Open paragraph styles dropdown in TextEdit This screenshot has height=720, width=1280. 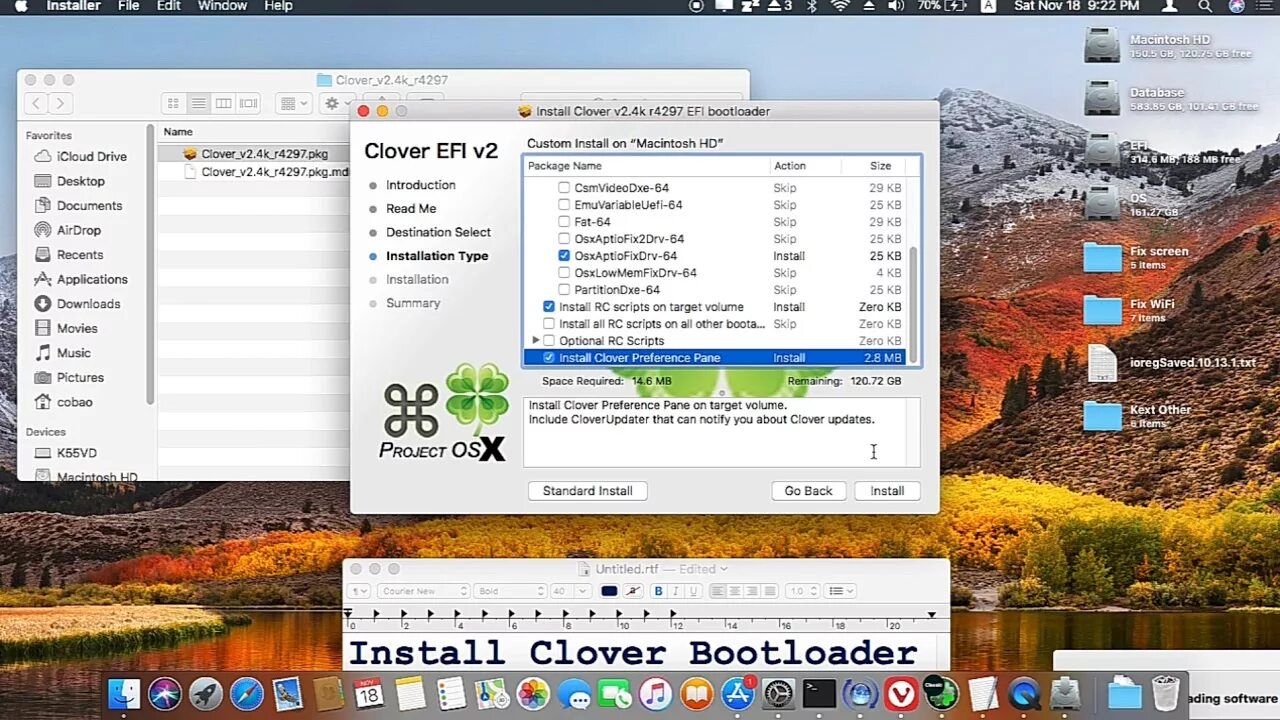click(x=360, y=591)
